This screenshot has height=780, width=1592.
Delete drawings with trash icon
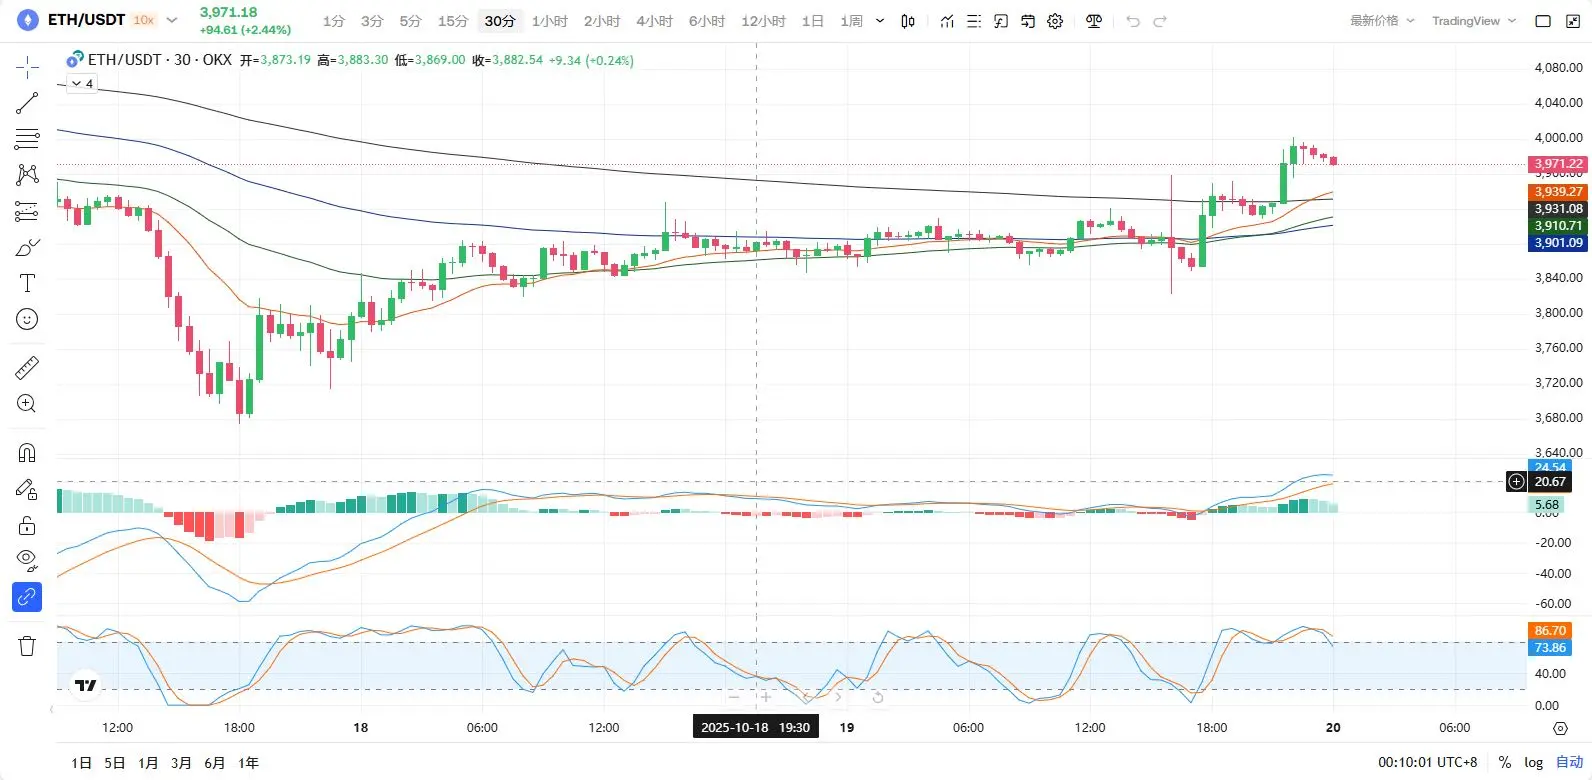(27, 646)
